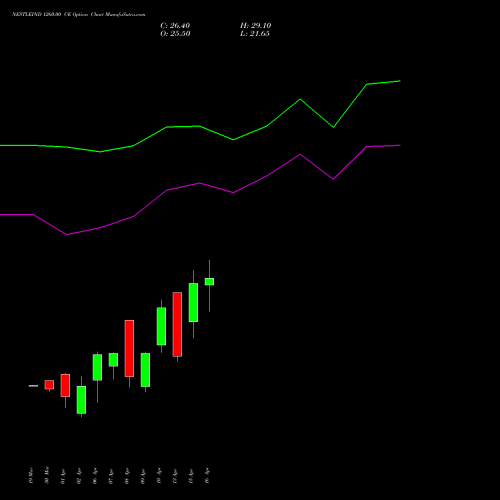The width and height of the screenshot is (500, 500).
Task: Select the green candle above 02 Apr
Action: tap(81, 400)
